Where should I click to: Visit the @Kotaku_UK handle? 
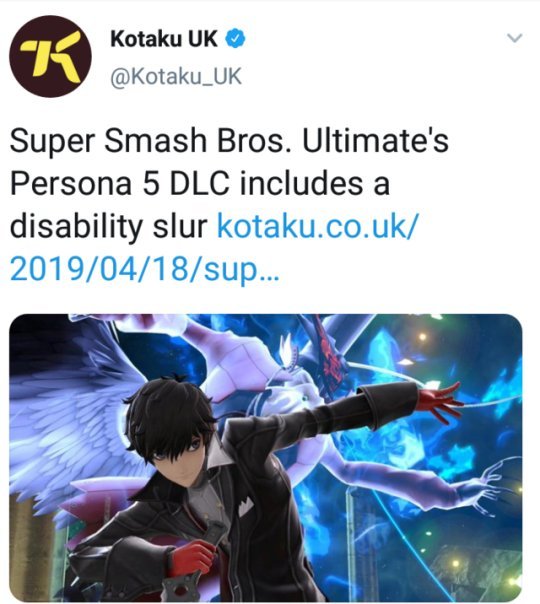176,76
